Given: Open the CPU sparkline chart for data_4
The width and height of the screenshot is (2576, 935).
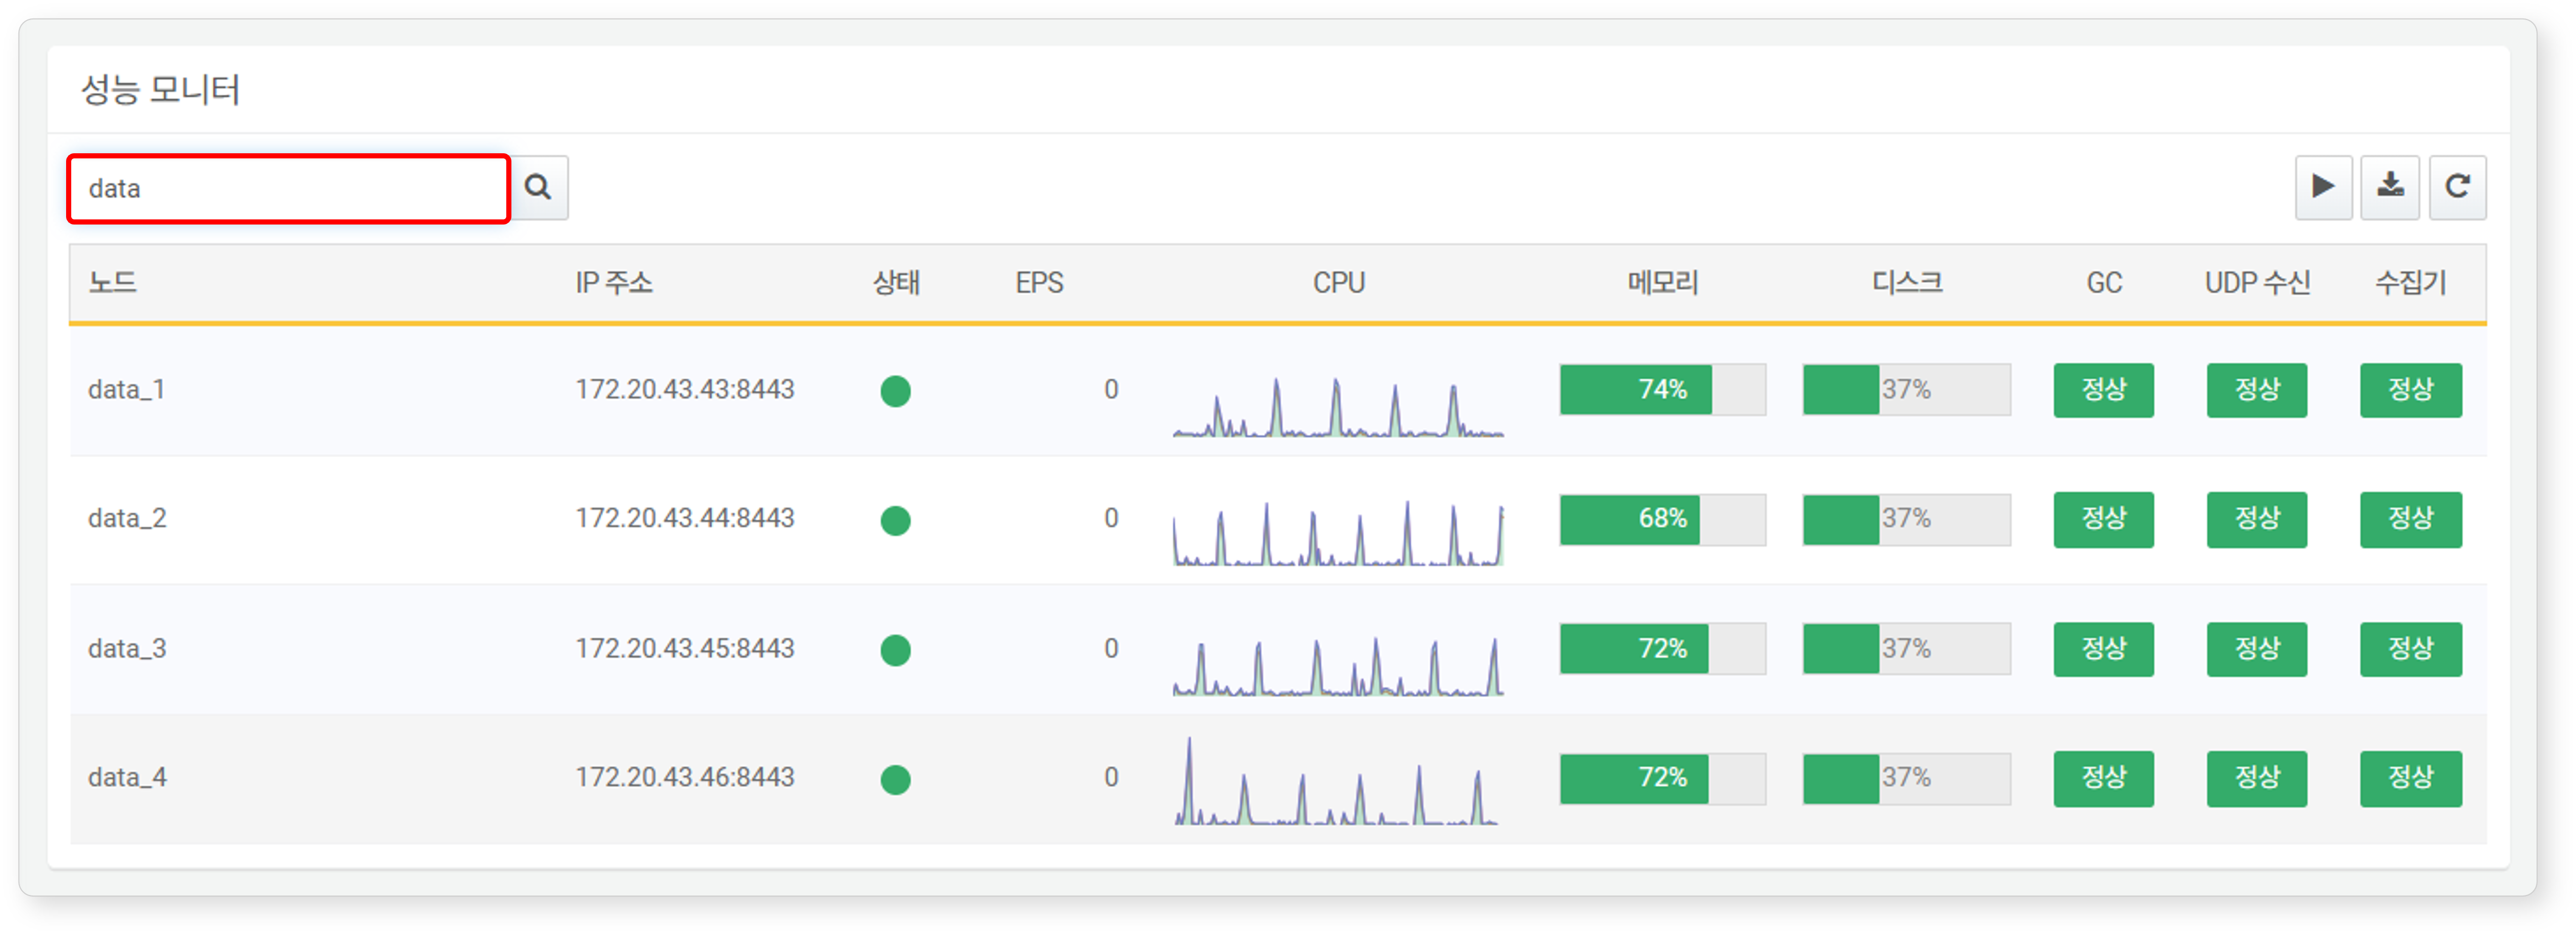Looking at the screenshot, I should tap(1338, 781).
